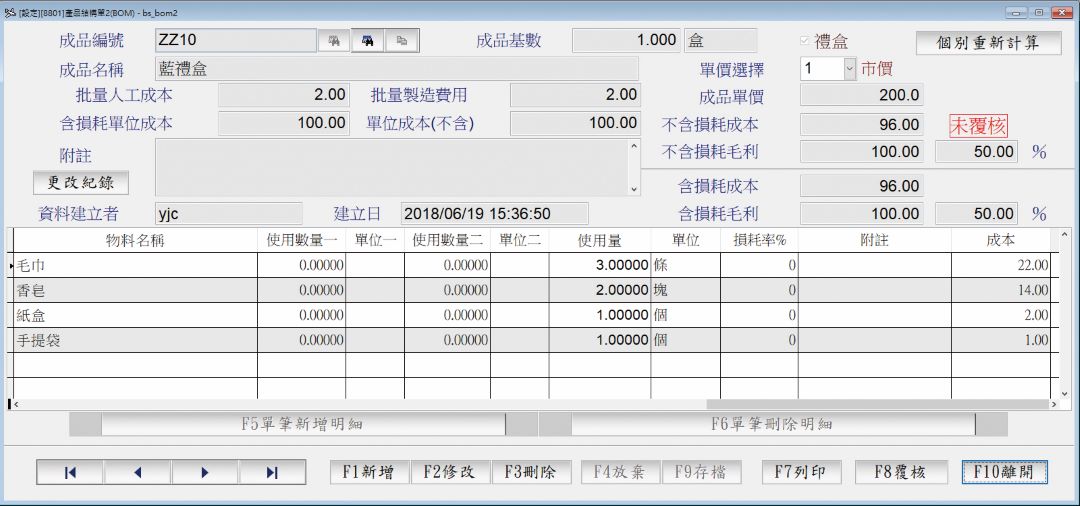
Task: Click F5單筆新增明細 button
Action: point(303,424)
